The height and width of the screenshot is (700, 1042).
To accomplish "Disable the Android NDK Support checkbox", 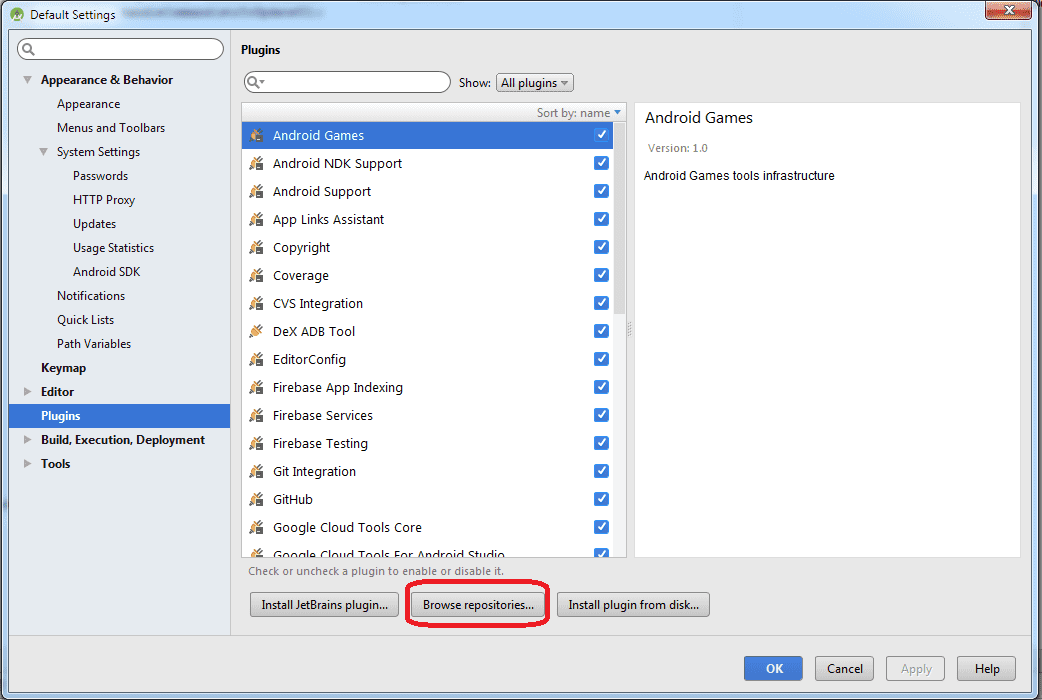I will pos(601,163).
